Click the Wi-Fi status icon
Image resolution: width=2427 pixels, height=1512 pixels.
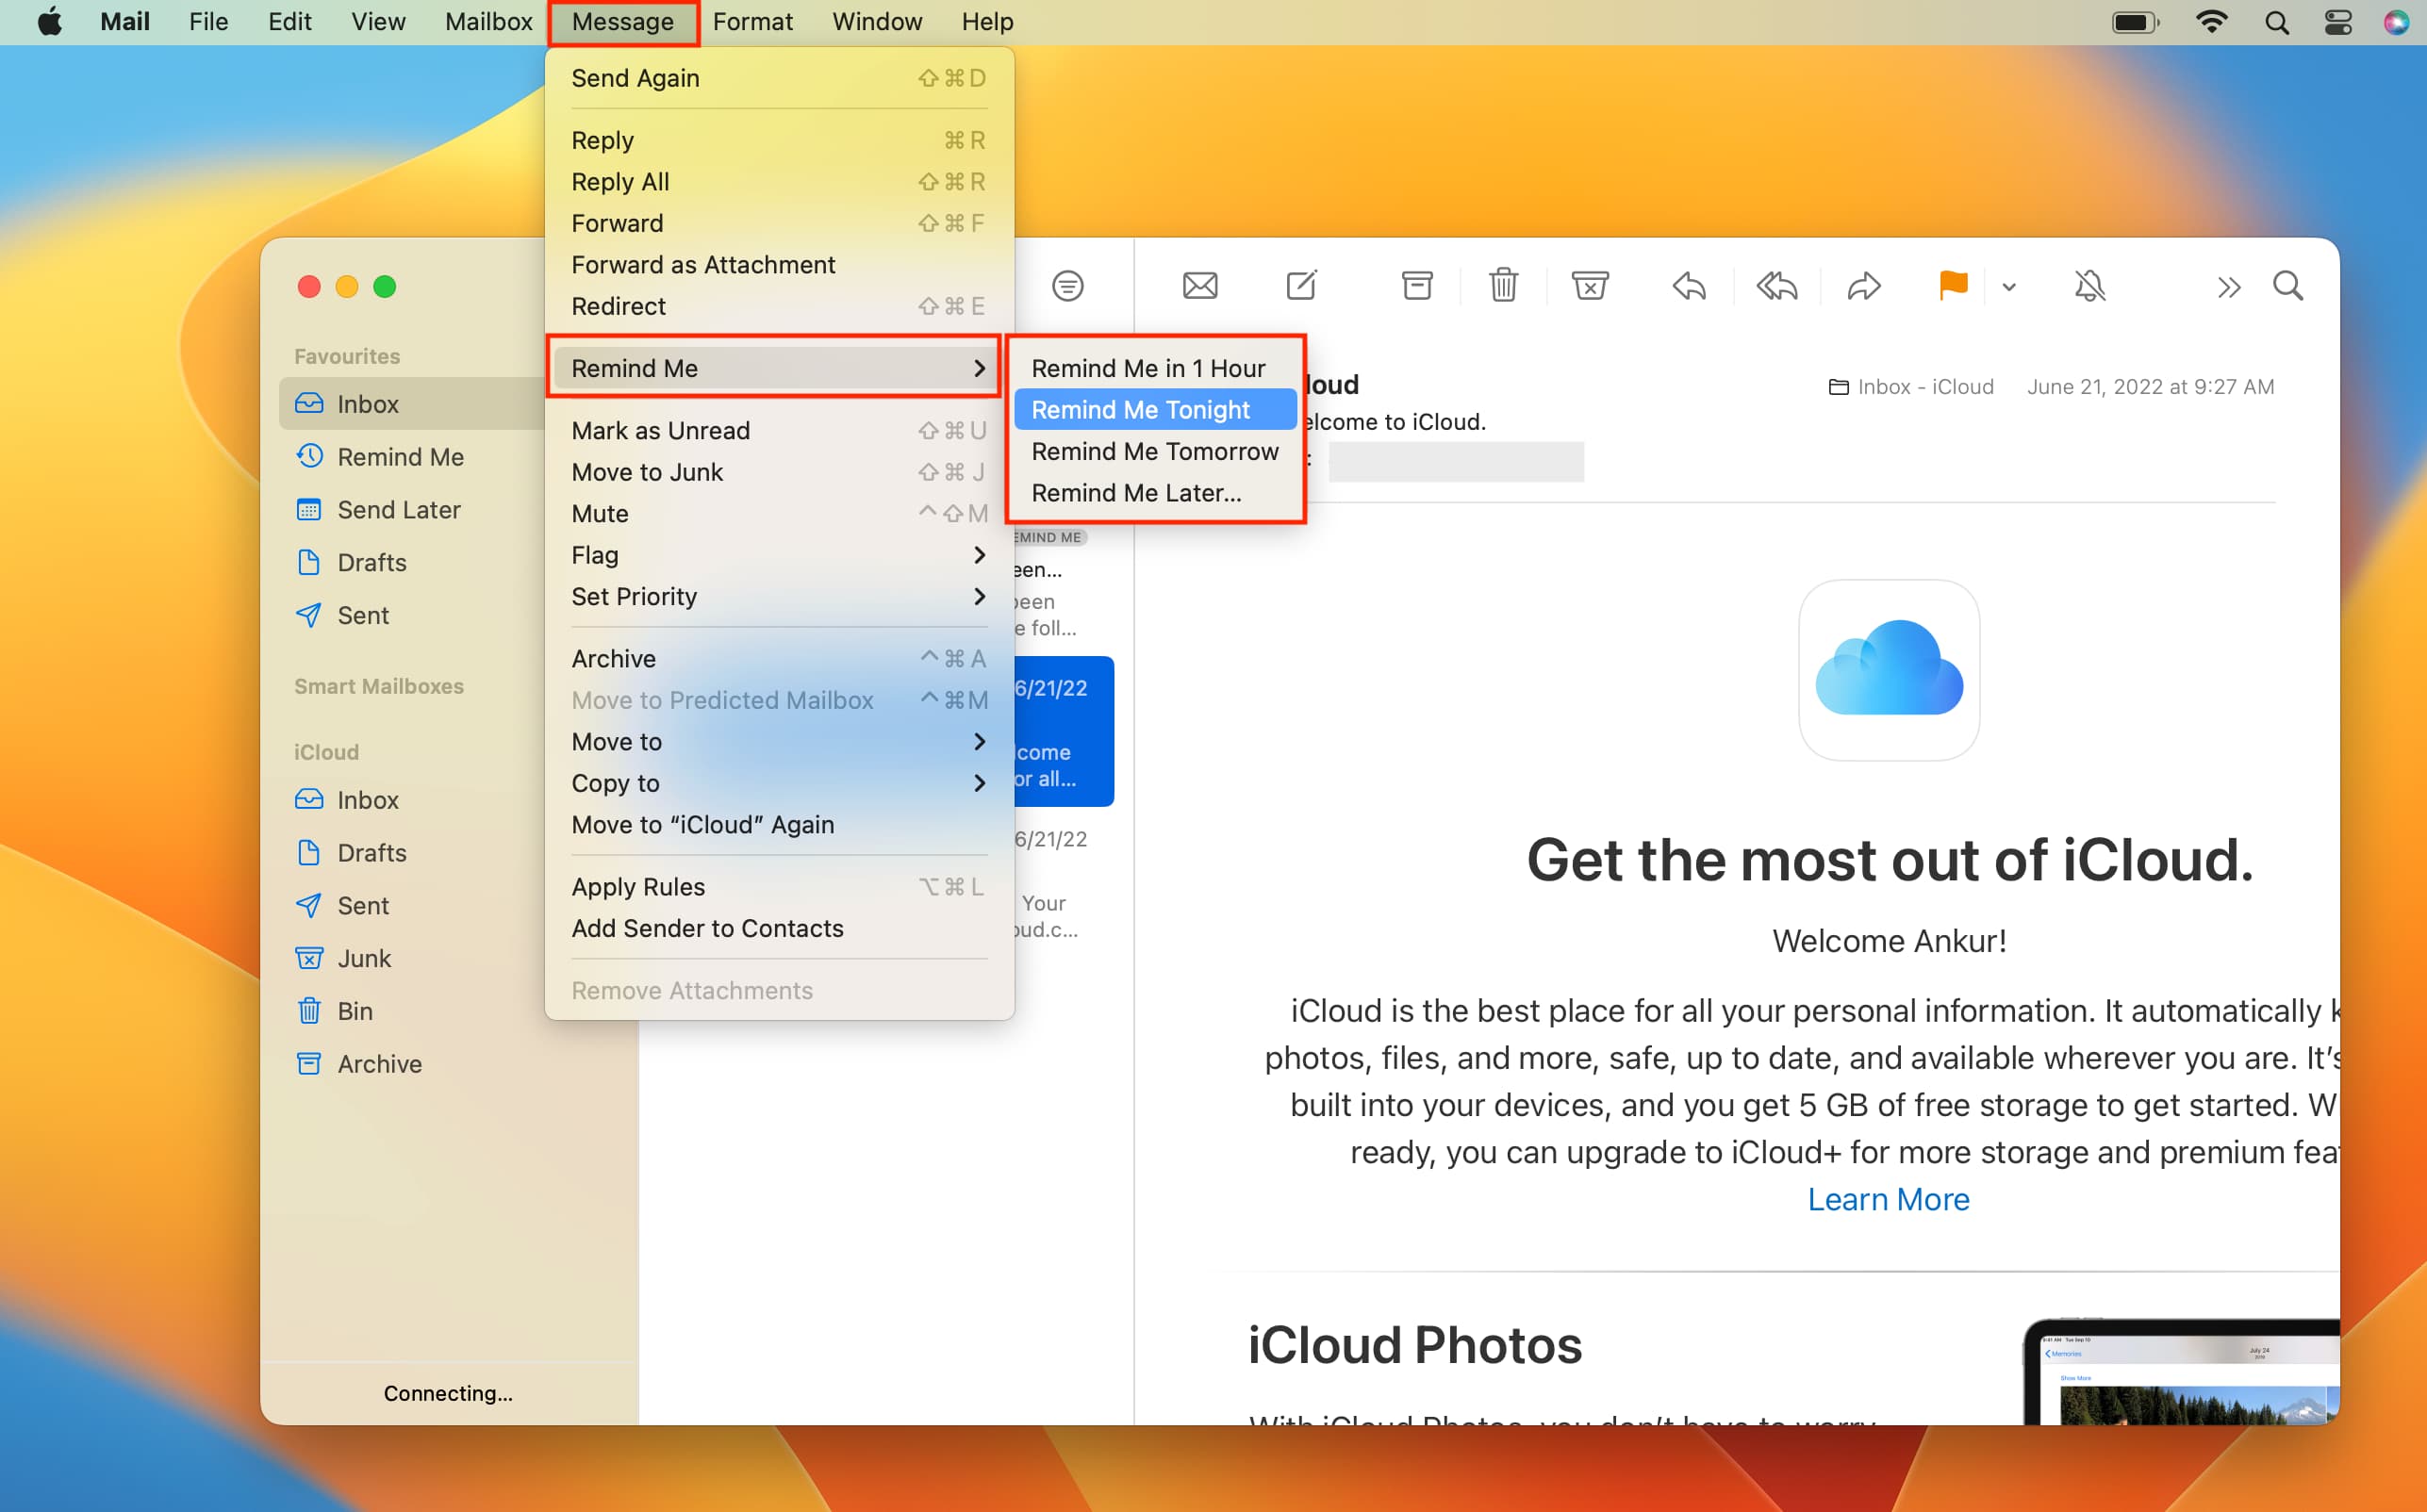[2211, 22]
